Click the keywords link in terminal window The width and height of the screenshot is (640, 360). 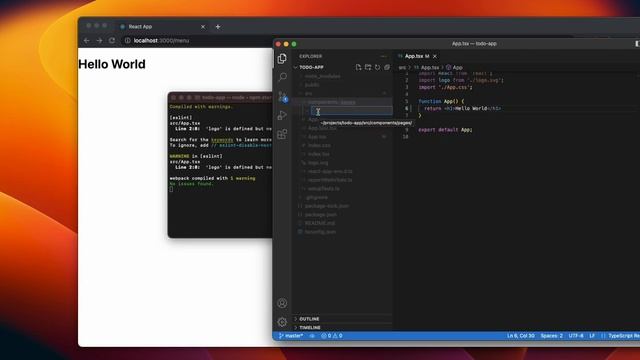(x=222, y=140)
